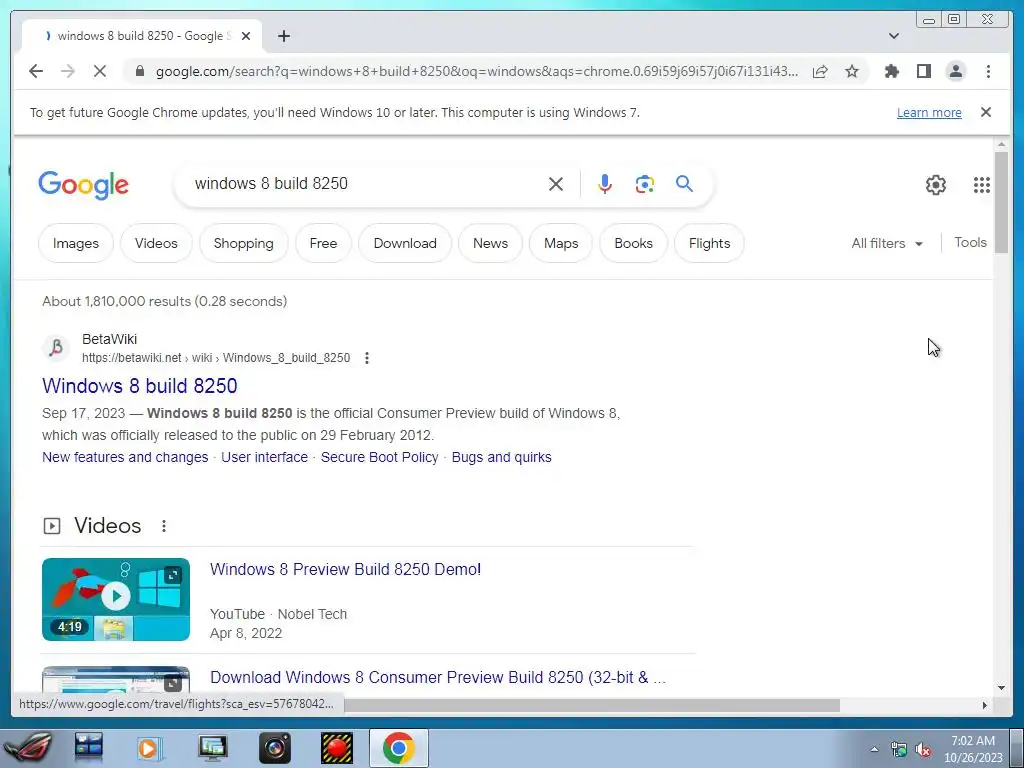This screenshot has height=768, width=1024.
Task: Open New features and changes sitelink
Action: (125, 457)
